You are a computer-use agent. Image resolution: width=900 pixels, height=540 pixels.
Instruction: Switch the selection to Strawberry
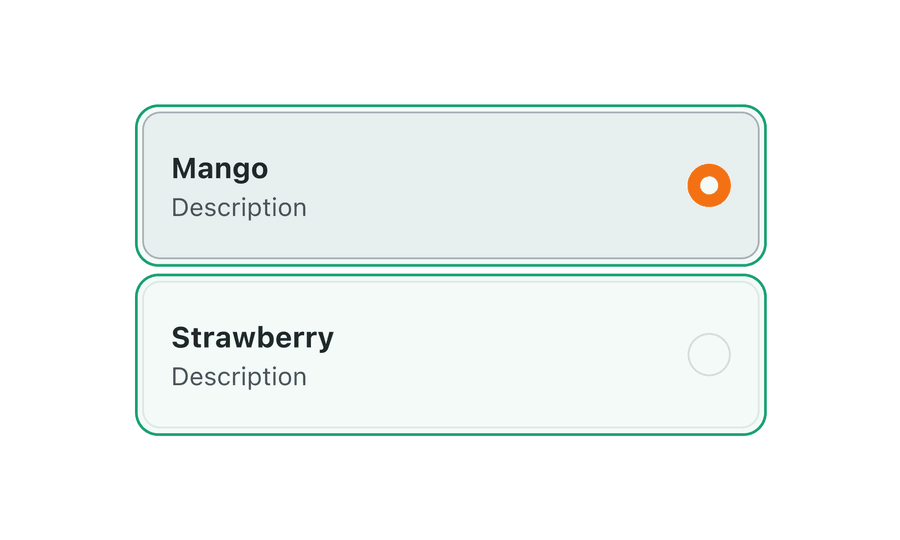click(x=709, y=355)
